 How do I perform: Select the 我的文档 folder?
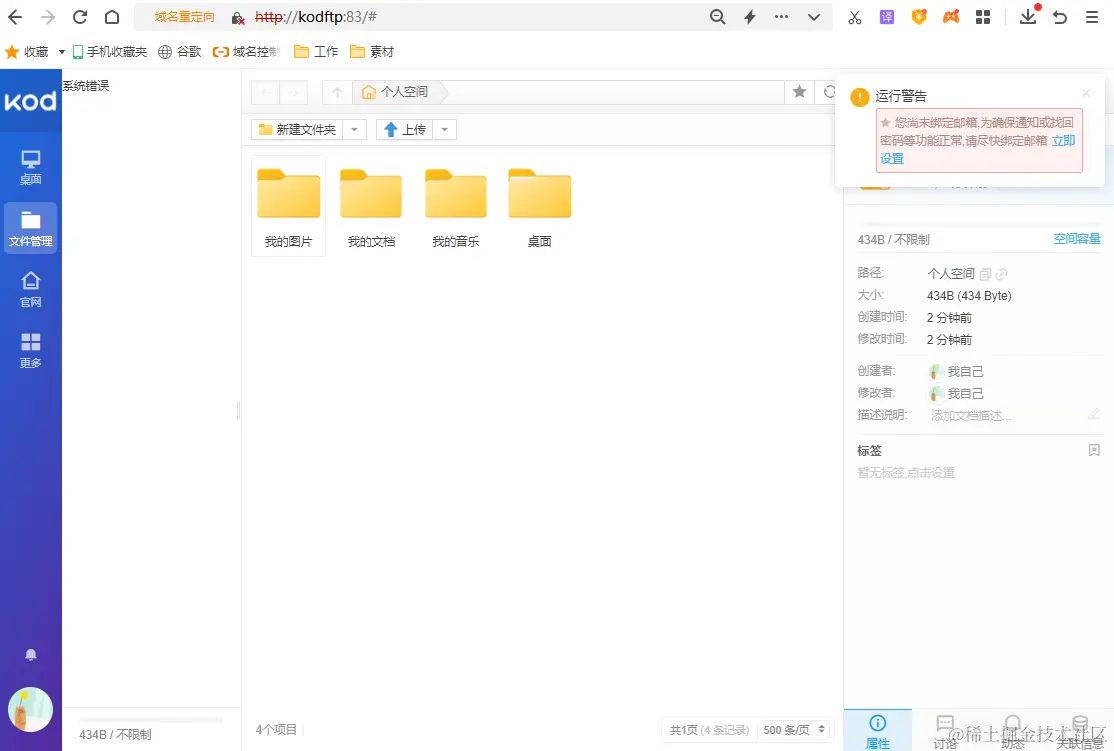tap(371, 206)
